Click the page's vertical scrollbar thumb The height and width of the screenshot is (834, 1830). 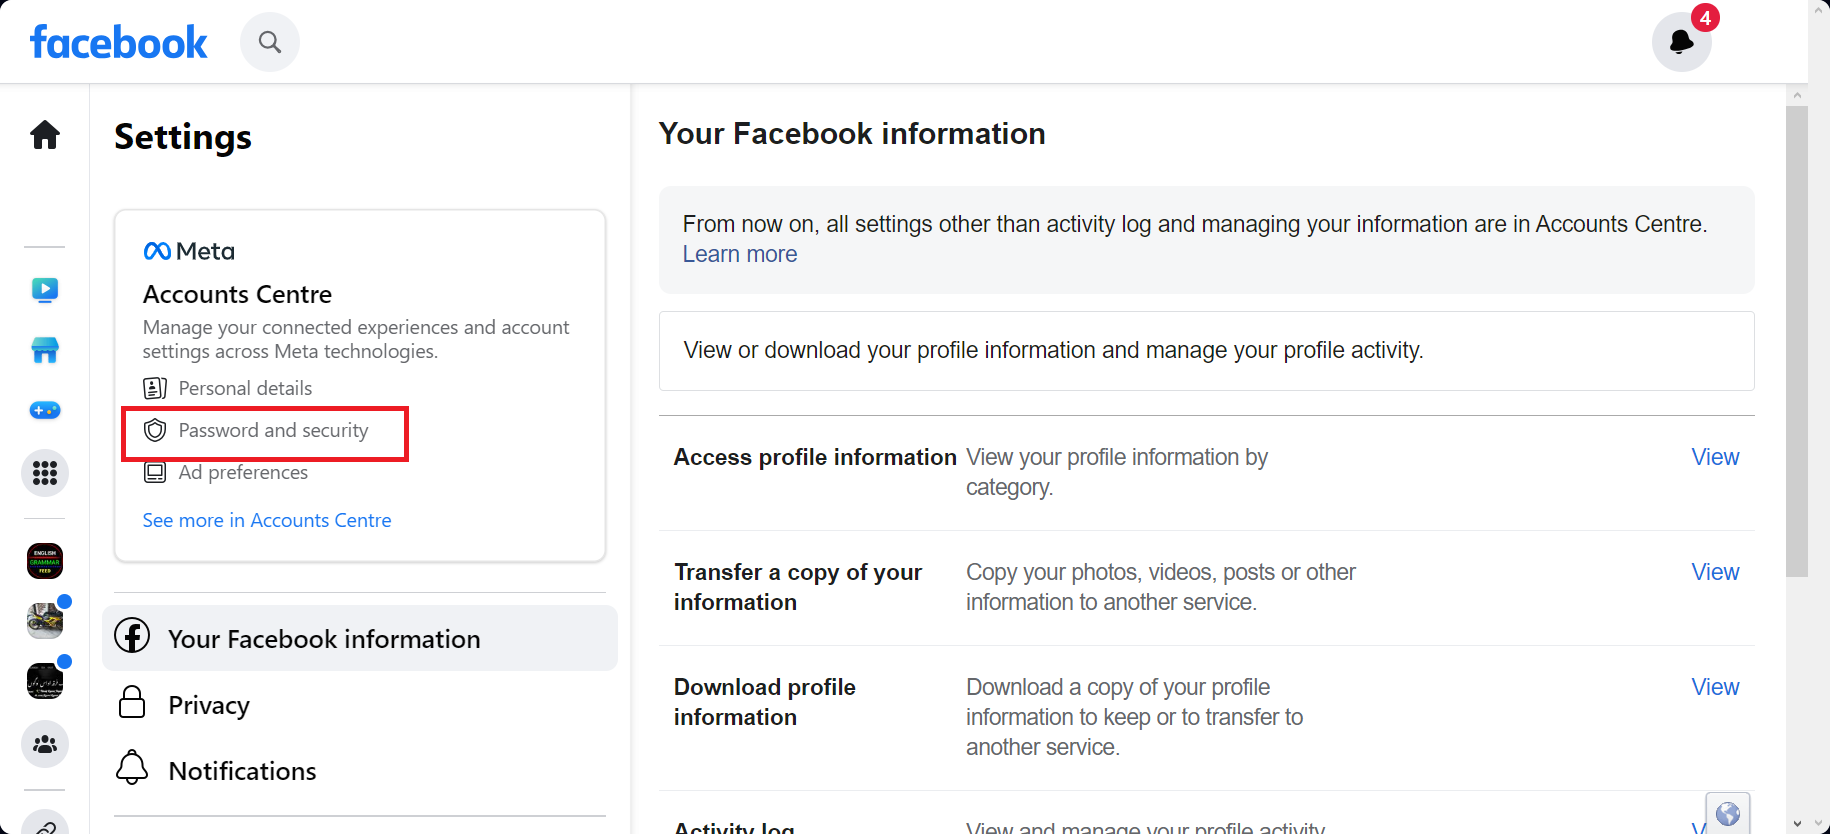tap(1797, 340)
